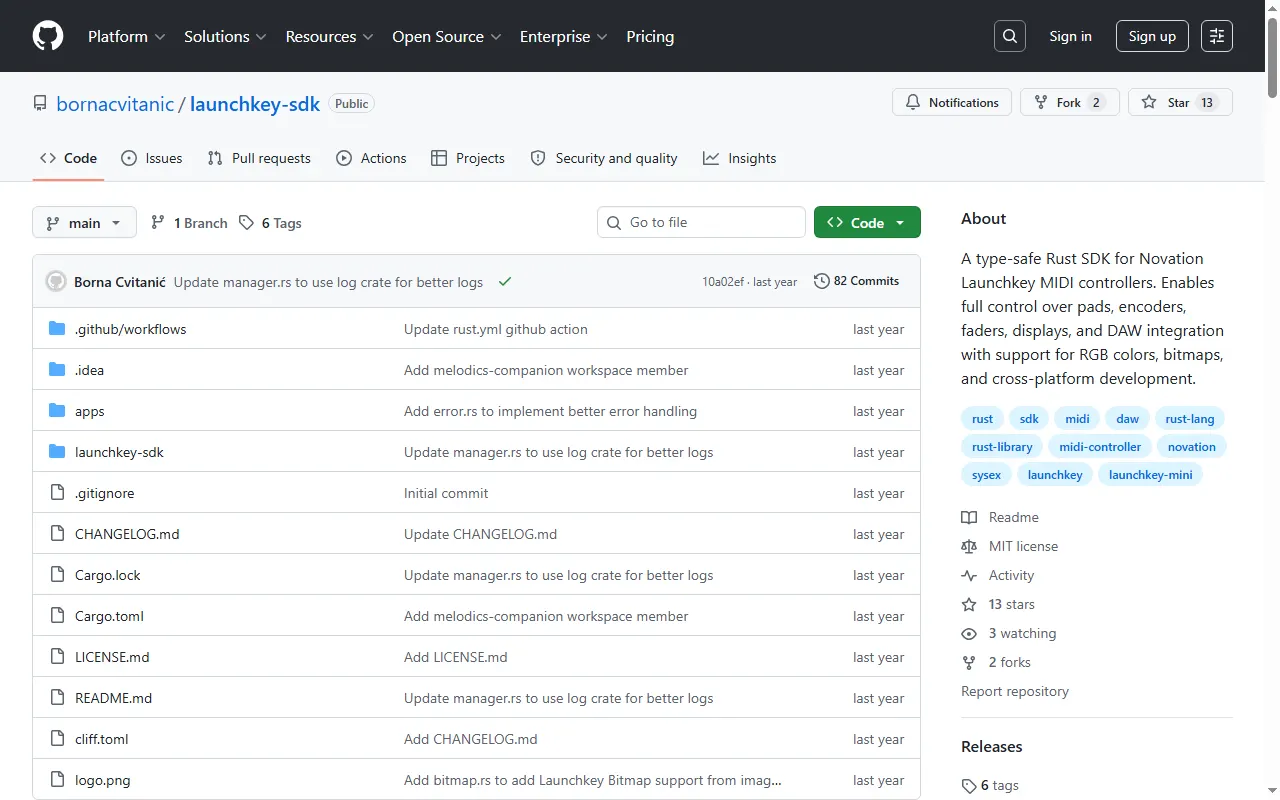Open the README.md file

coord(113,698)
